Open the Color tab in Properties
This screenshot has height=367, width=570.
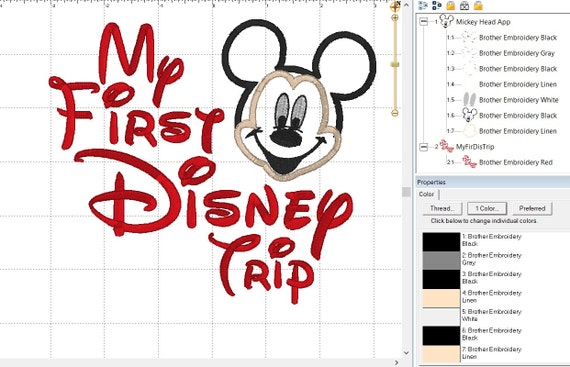(x=426, y=194)
